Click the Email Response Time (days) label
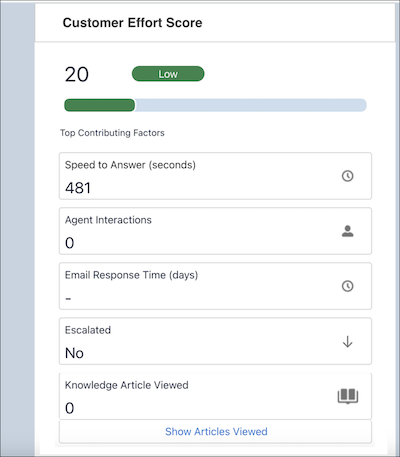This screenshot has width=400, height=457. pos(131,275)
